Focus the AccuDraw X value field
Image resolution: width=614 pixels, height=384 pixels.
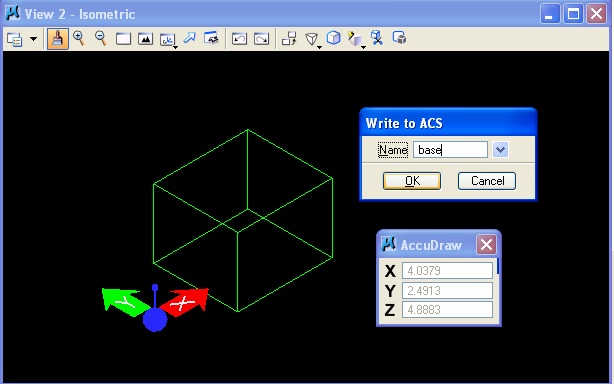click(448, 270)
